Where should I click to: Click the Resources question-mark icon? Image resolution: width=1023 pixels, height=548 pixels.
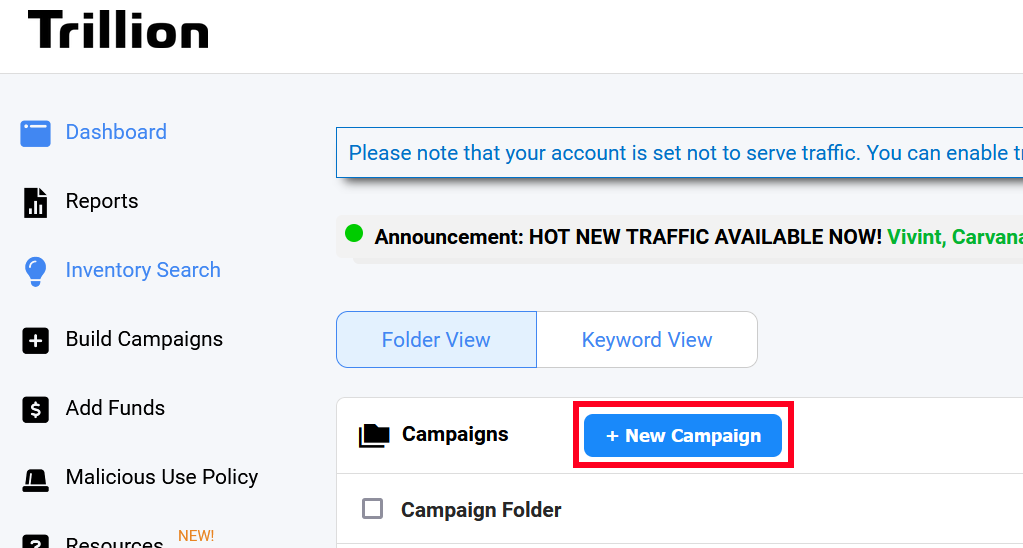(x=35, y=543)
